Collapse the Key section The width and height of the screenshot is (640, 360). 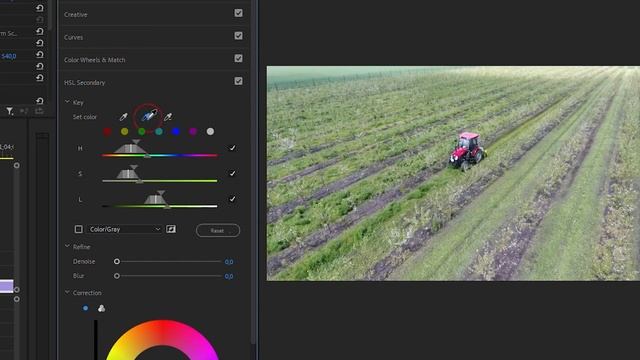coord(67,102)
